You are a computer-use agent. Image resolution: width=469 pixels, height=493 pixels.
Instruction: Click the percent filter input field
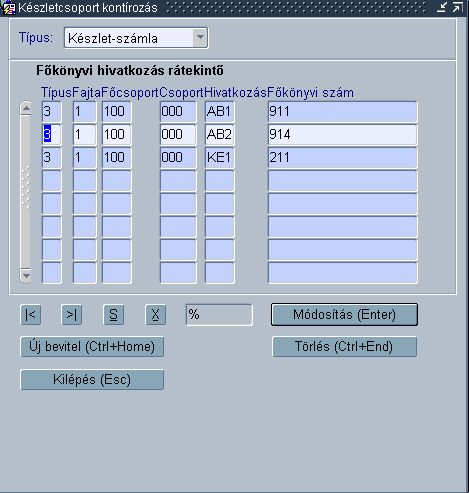[219, 314]
